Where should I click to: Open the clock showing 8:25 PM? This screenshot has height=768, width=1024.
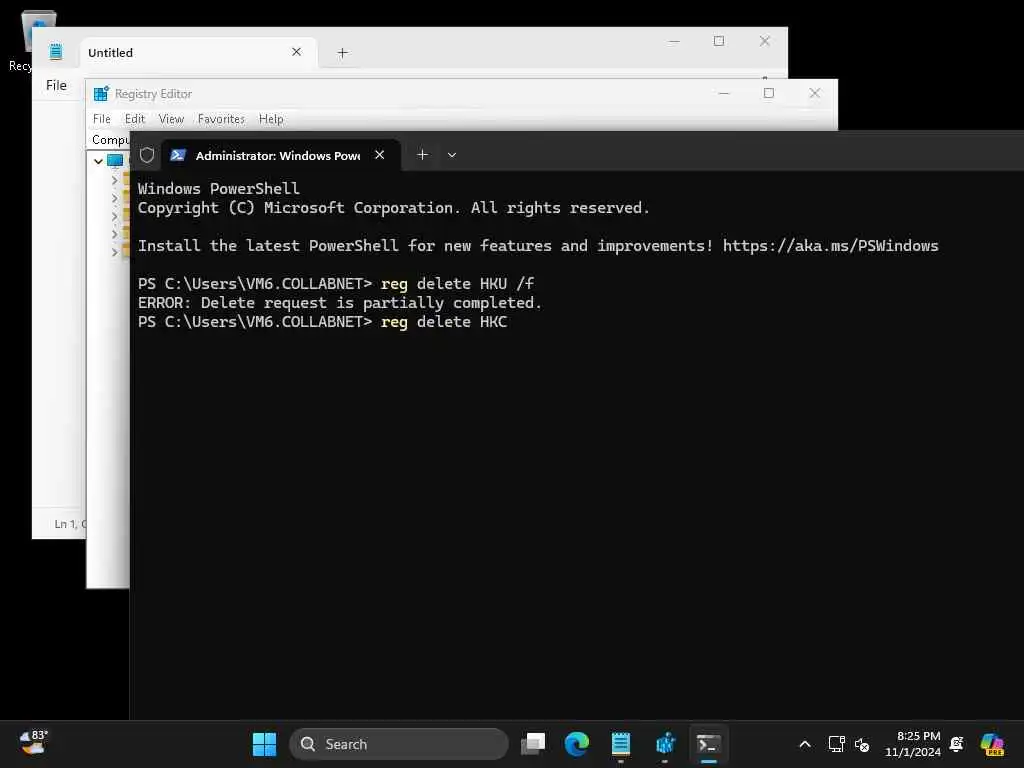click(912, 744)
